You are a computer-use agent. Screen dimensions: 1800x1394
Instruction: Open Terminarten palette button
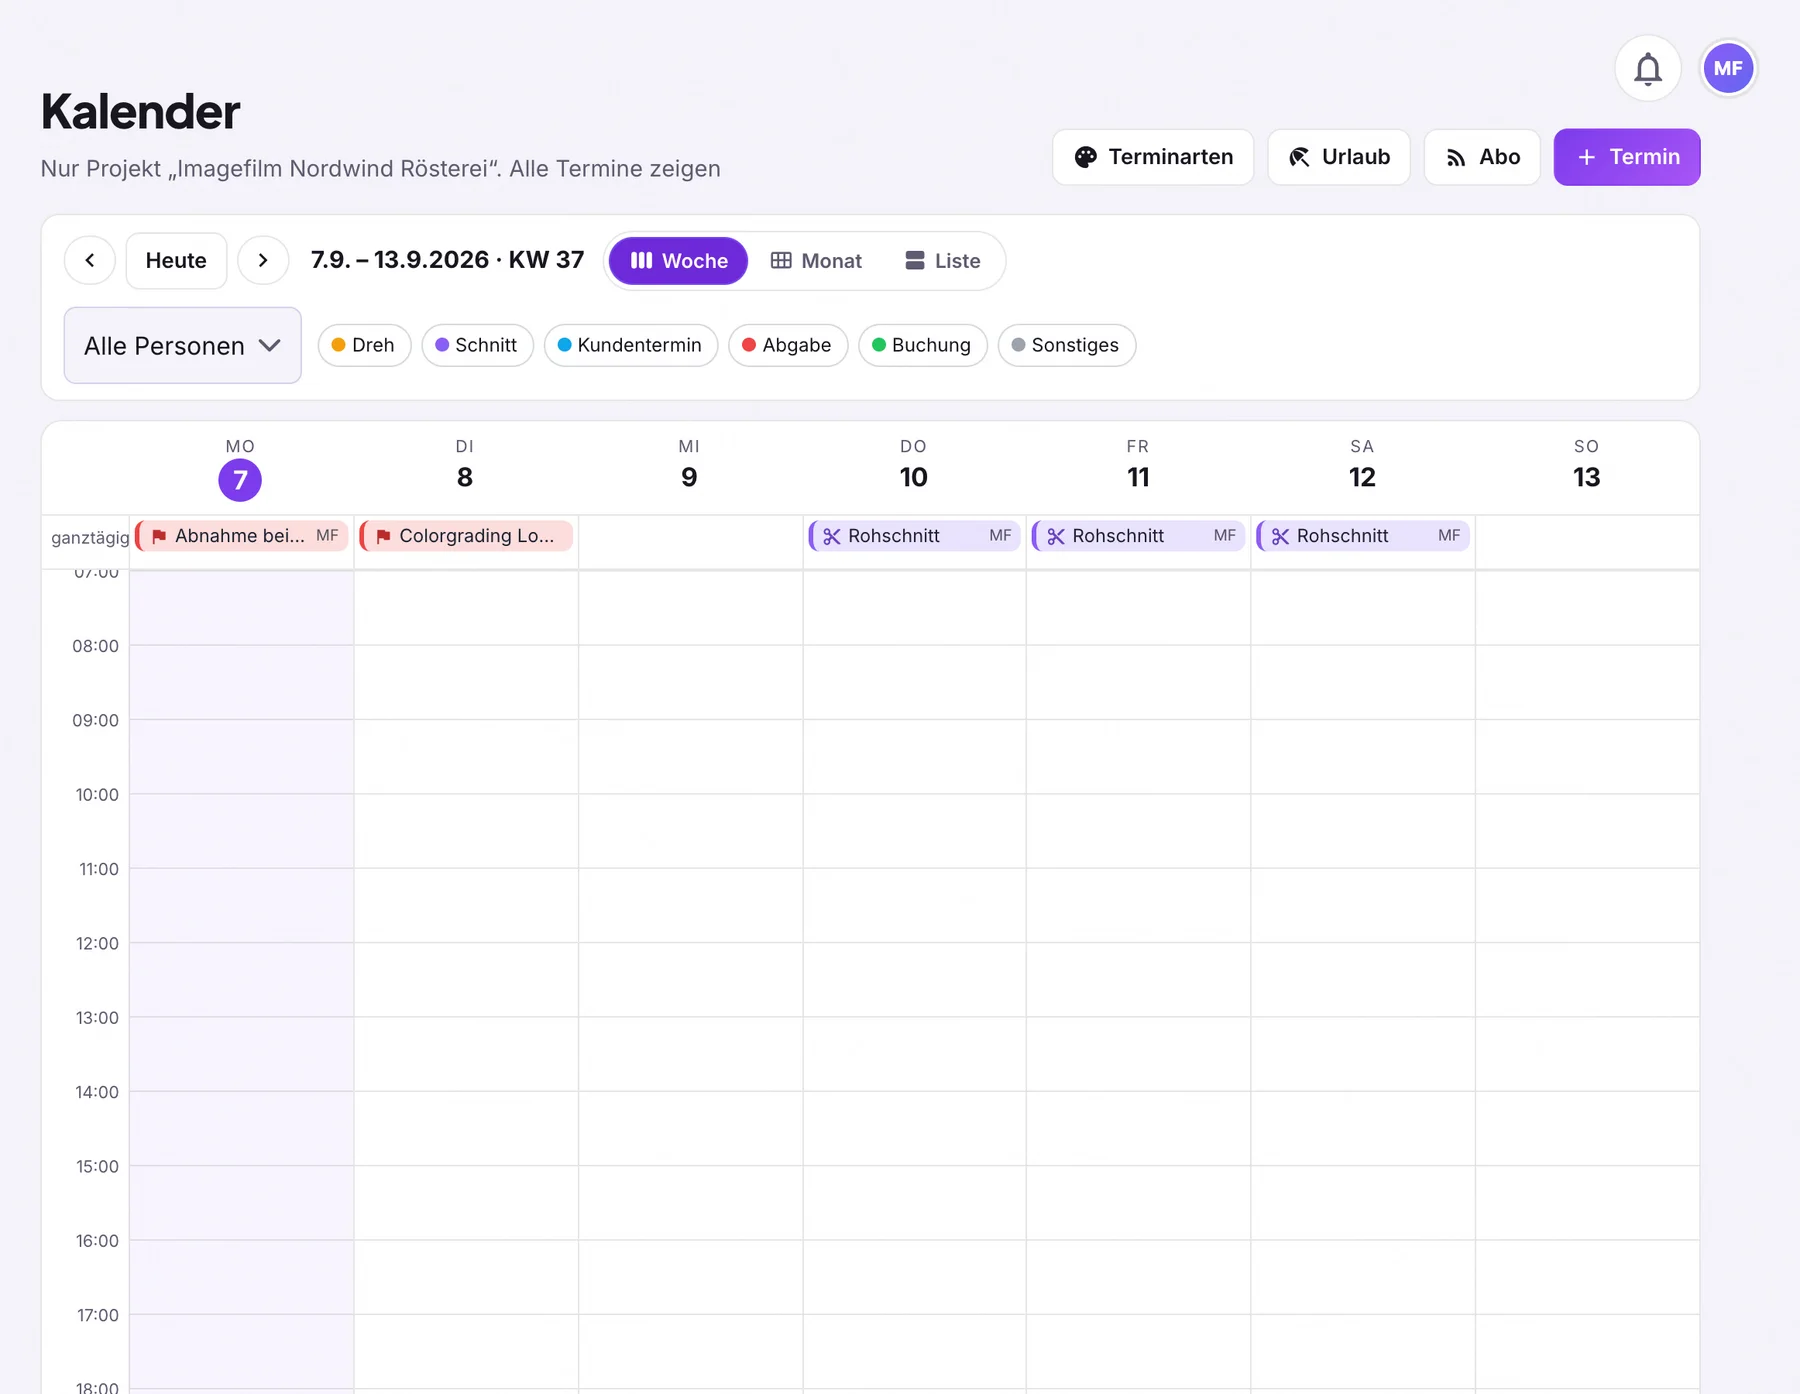tap(1153, 157)
